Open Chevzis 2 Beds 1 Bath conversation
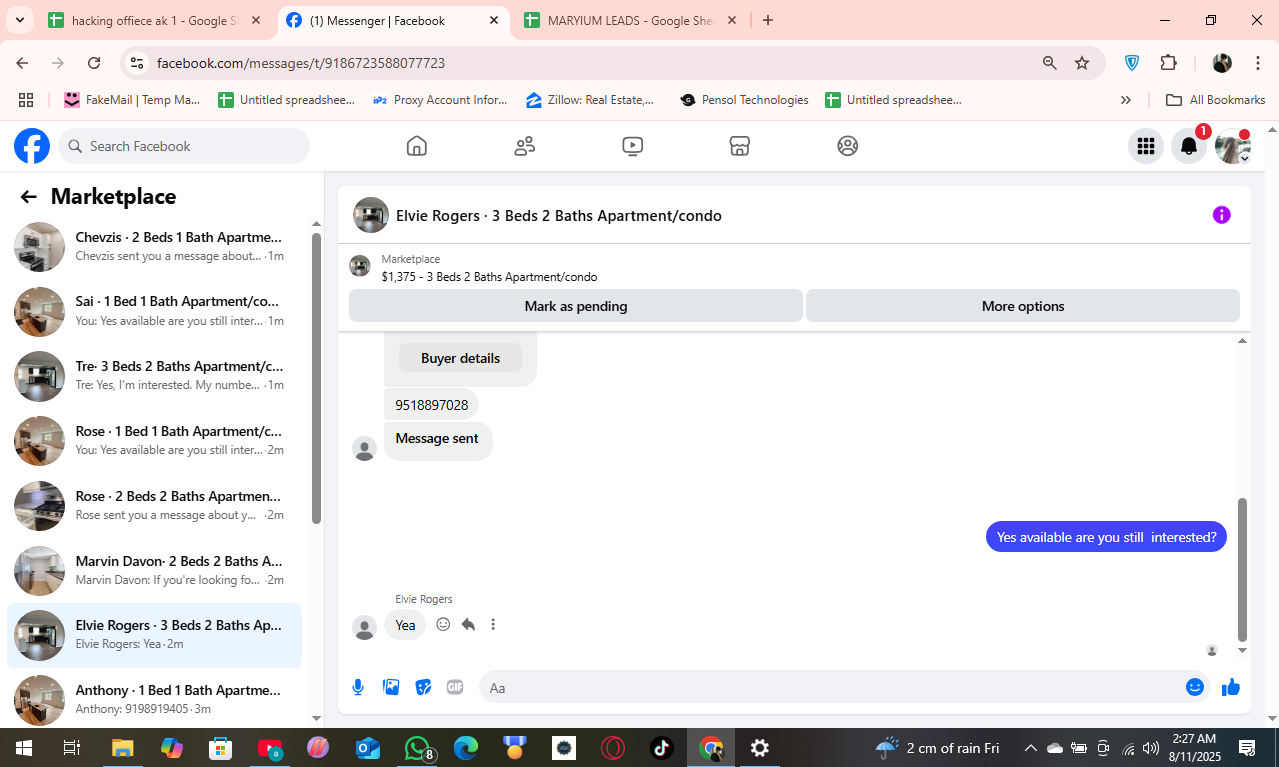 [155, 246]
